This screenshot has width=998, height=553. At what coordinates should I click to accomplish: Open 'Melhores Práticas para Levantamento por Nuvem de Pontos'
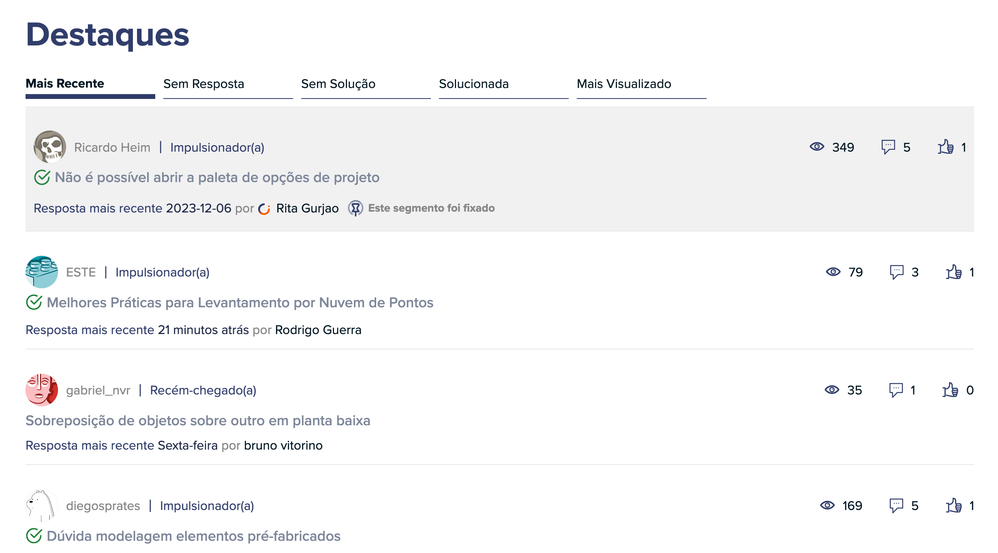tap(240, 302)
